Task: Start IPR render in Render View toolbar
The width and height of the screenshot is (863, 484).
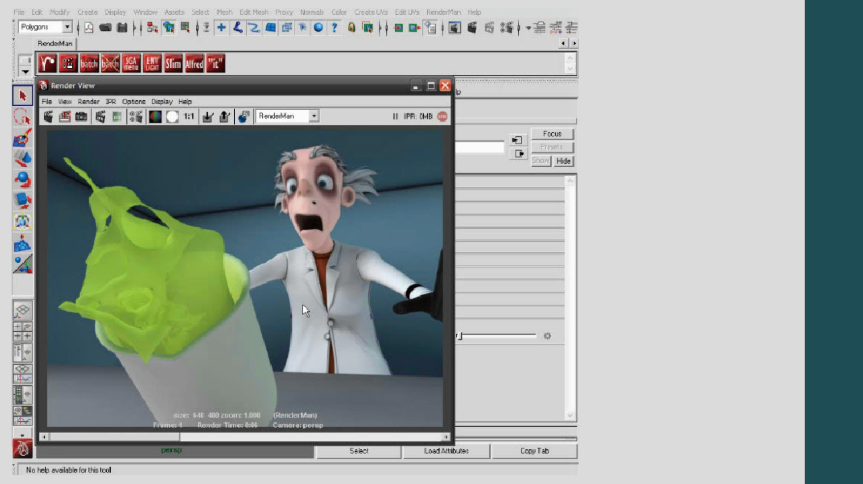Action: tap(100, 116)
